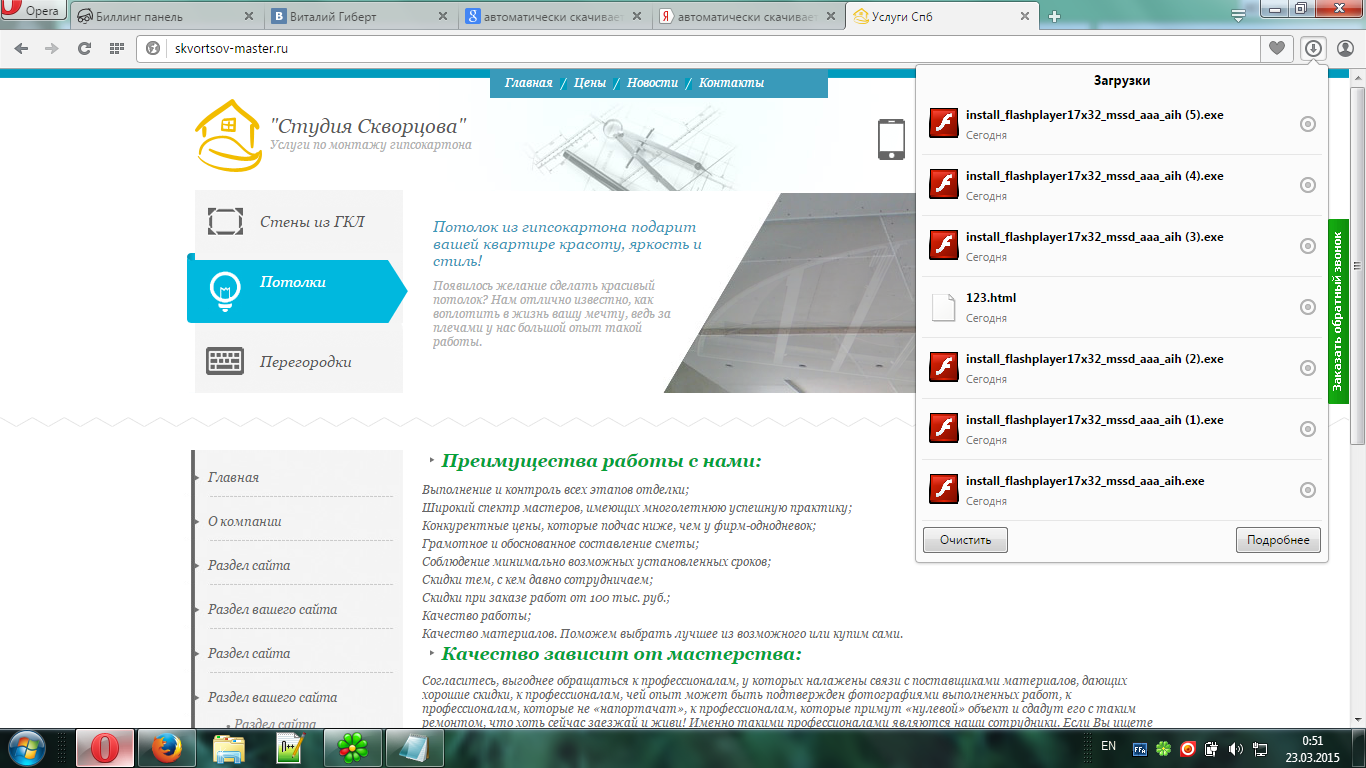
Task: Show install_flashplayer (5).exe in folder
Action: click(x=1307, y=124)
